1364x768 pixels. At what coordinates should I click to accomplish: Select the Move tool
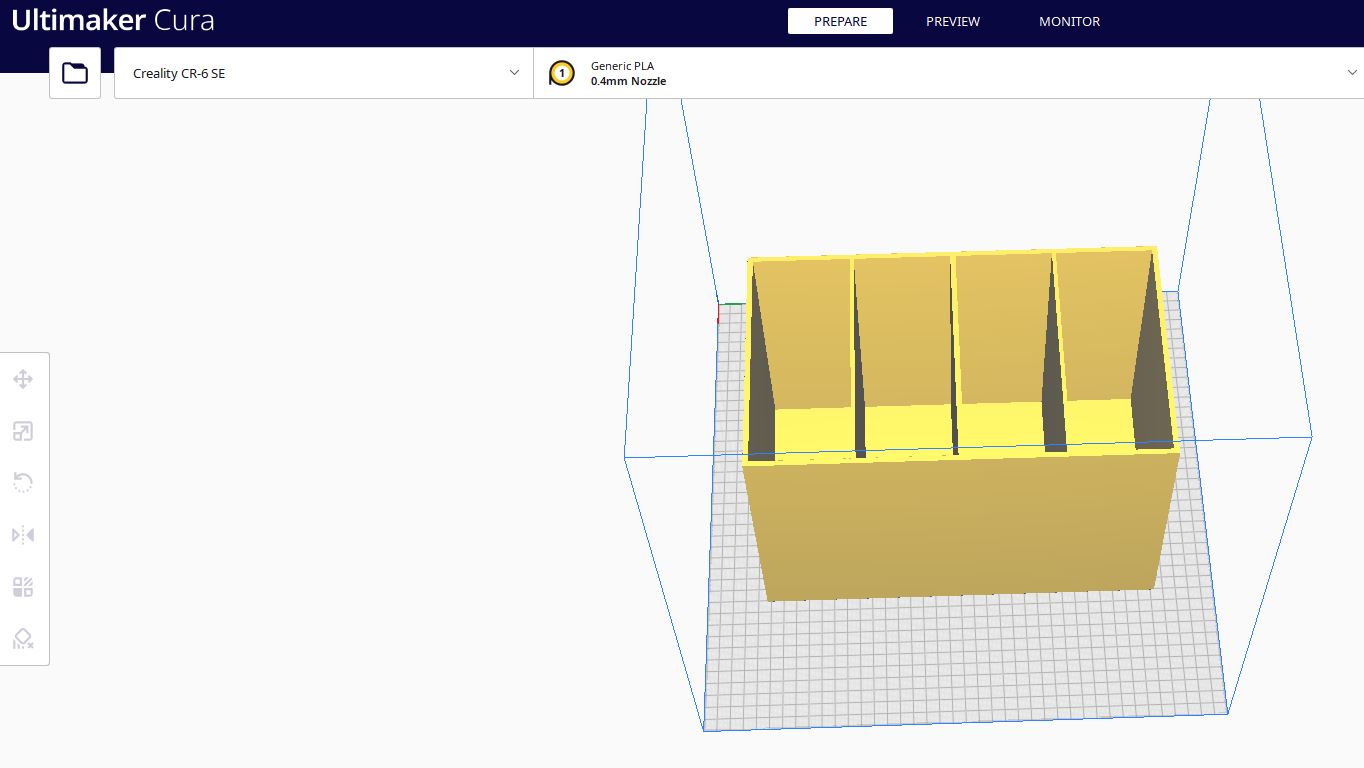pyautogui.click(x=23, y=379)
